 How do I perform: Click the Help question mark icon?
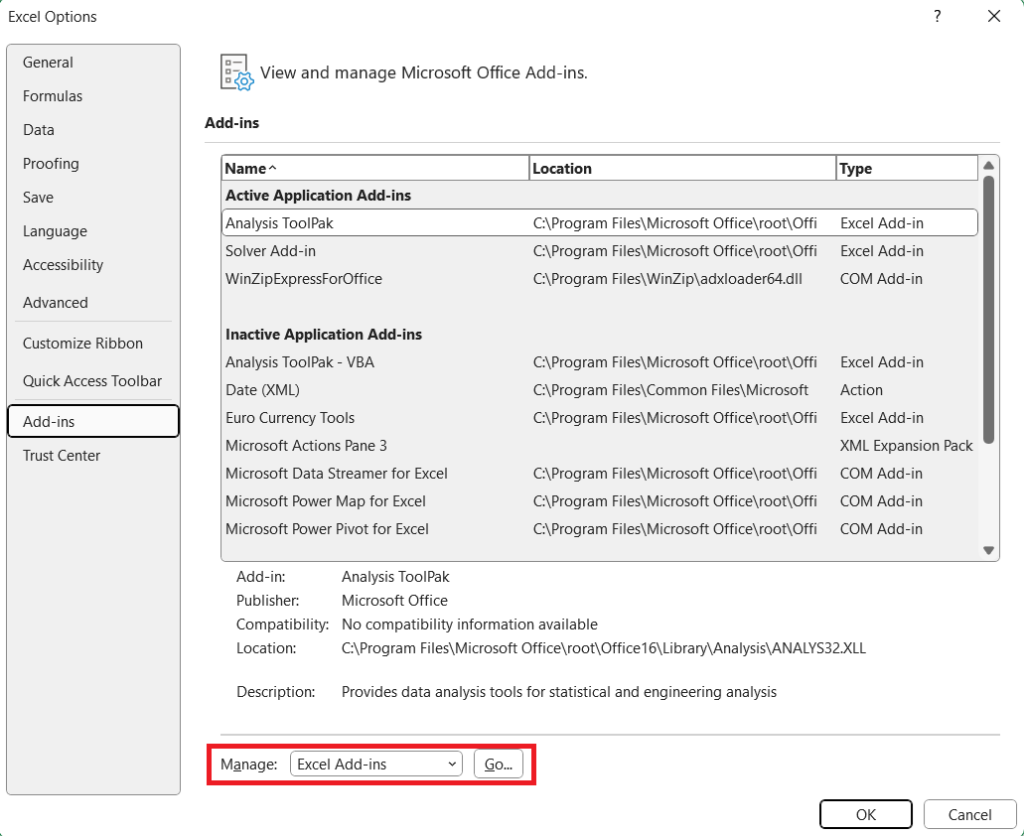pyautogui.click(x=937, y=16)
